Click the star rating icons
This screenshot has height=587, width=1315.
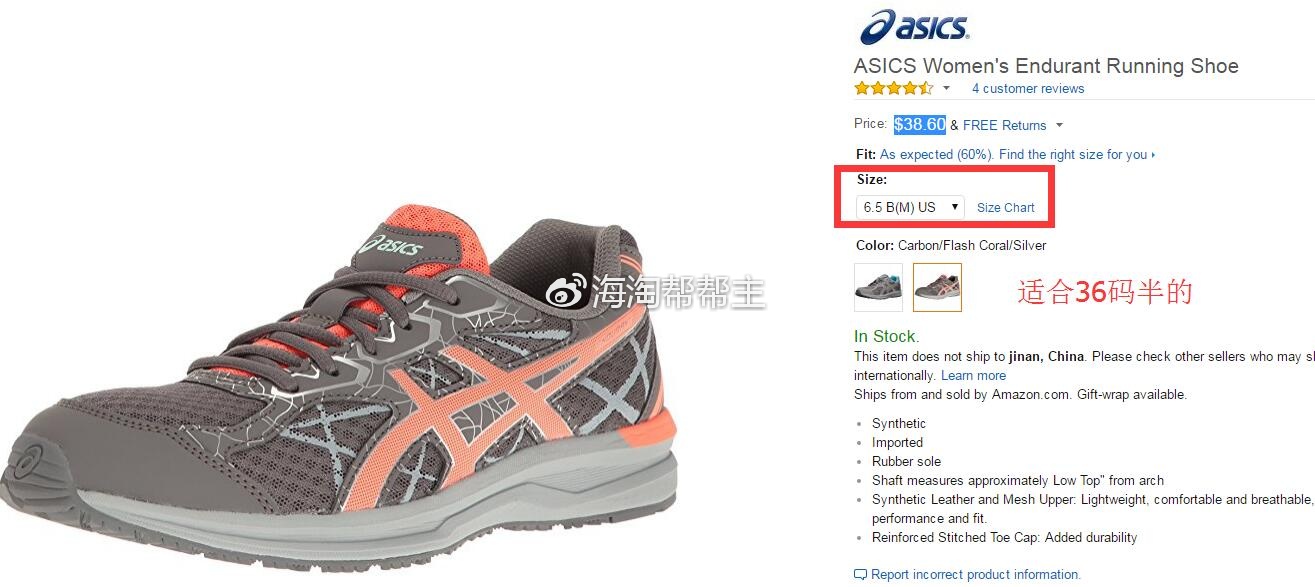[894, 88]
